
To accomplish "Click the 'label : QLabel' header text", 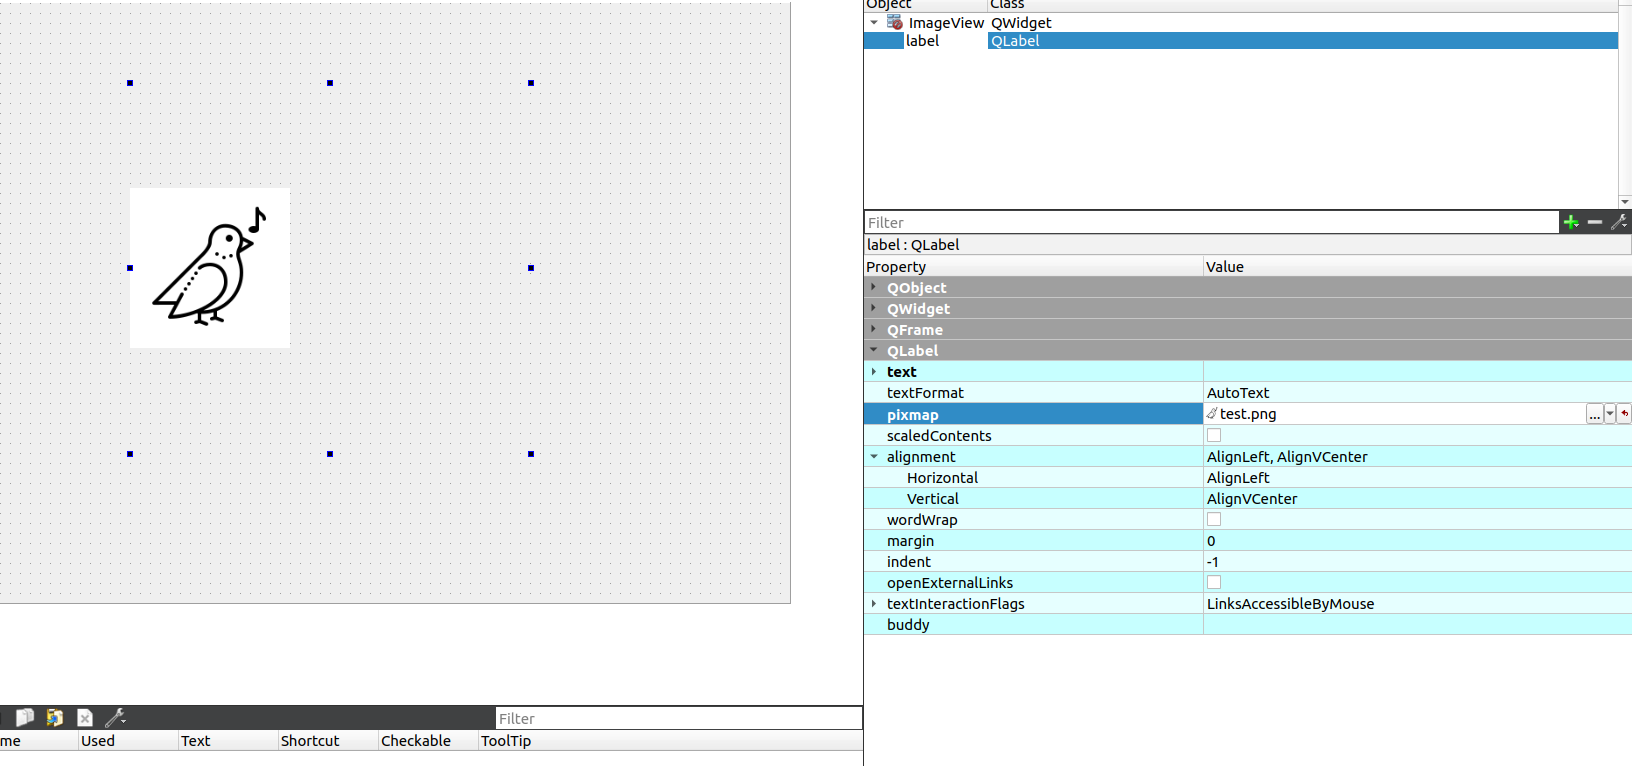I will coord(913,244).
